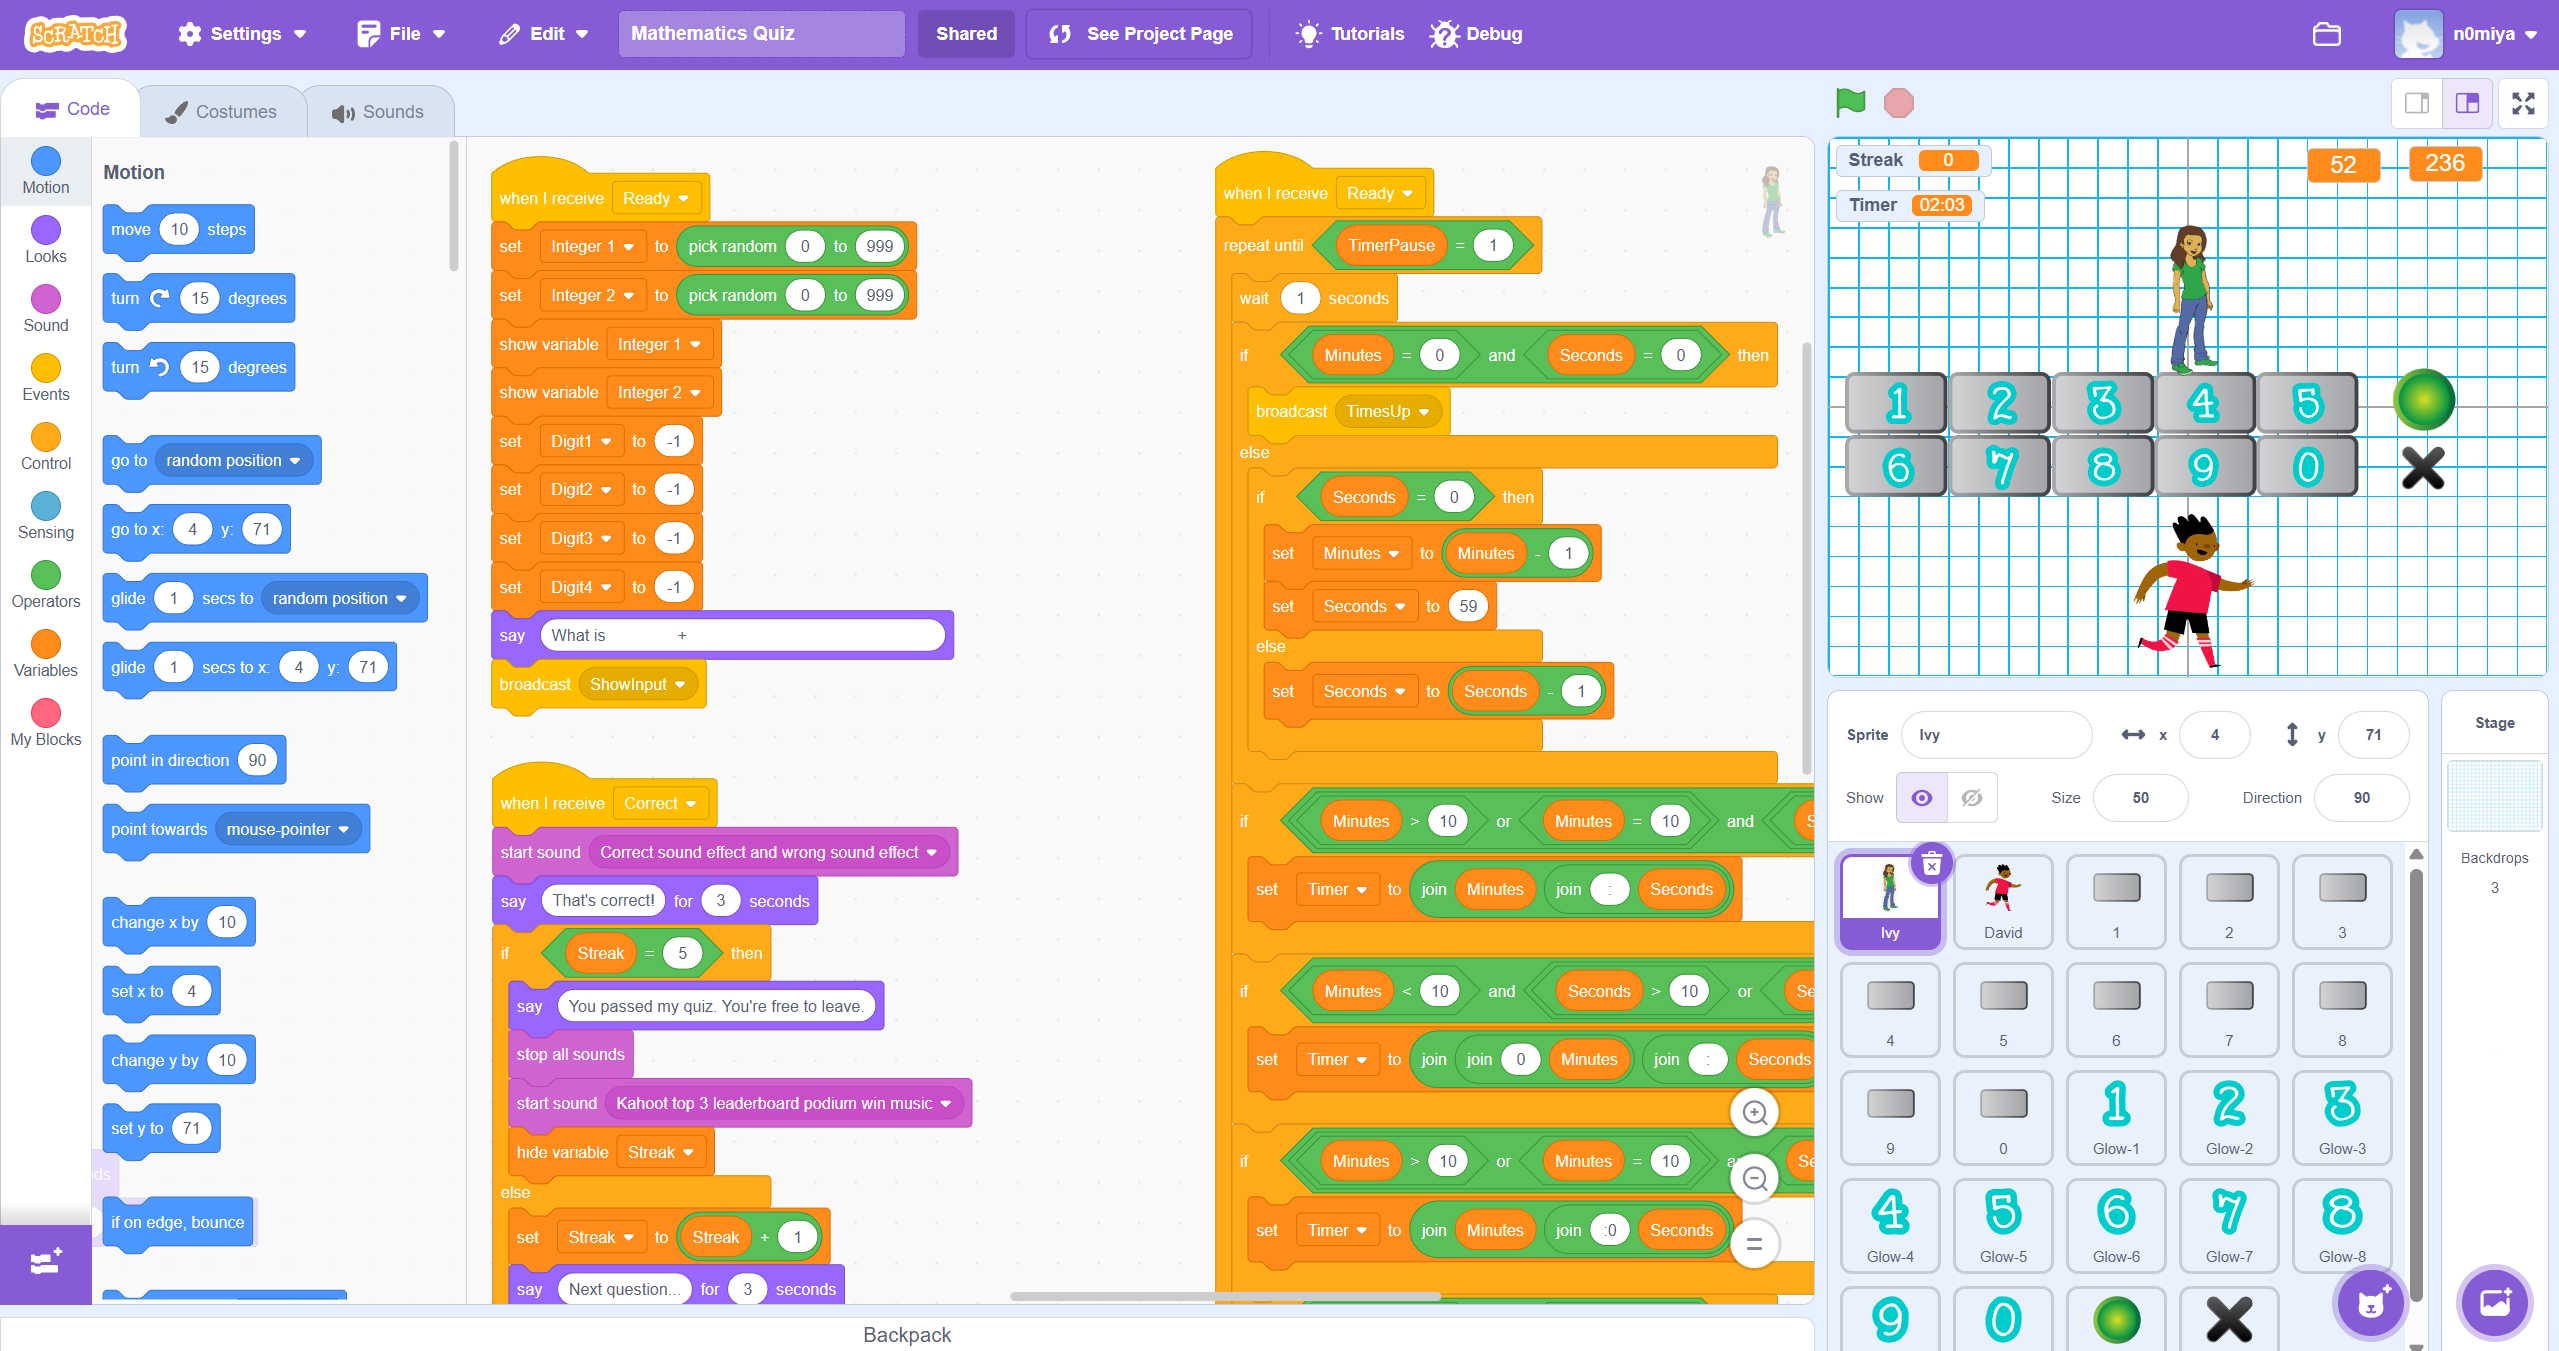Image resolution: width=2559 pixels, height=1351 pixels.
Task: Switch to large stage layout
Action: pyautogui.click(x=2467, y=103)
